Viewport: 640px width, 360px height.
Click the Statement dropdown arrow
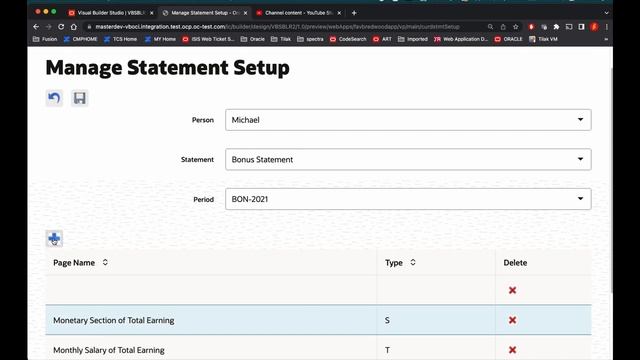[x=580, y=159]
